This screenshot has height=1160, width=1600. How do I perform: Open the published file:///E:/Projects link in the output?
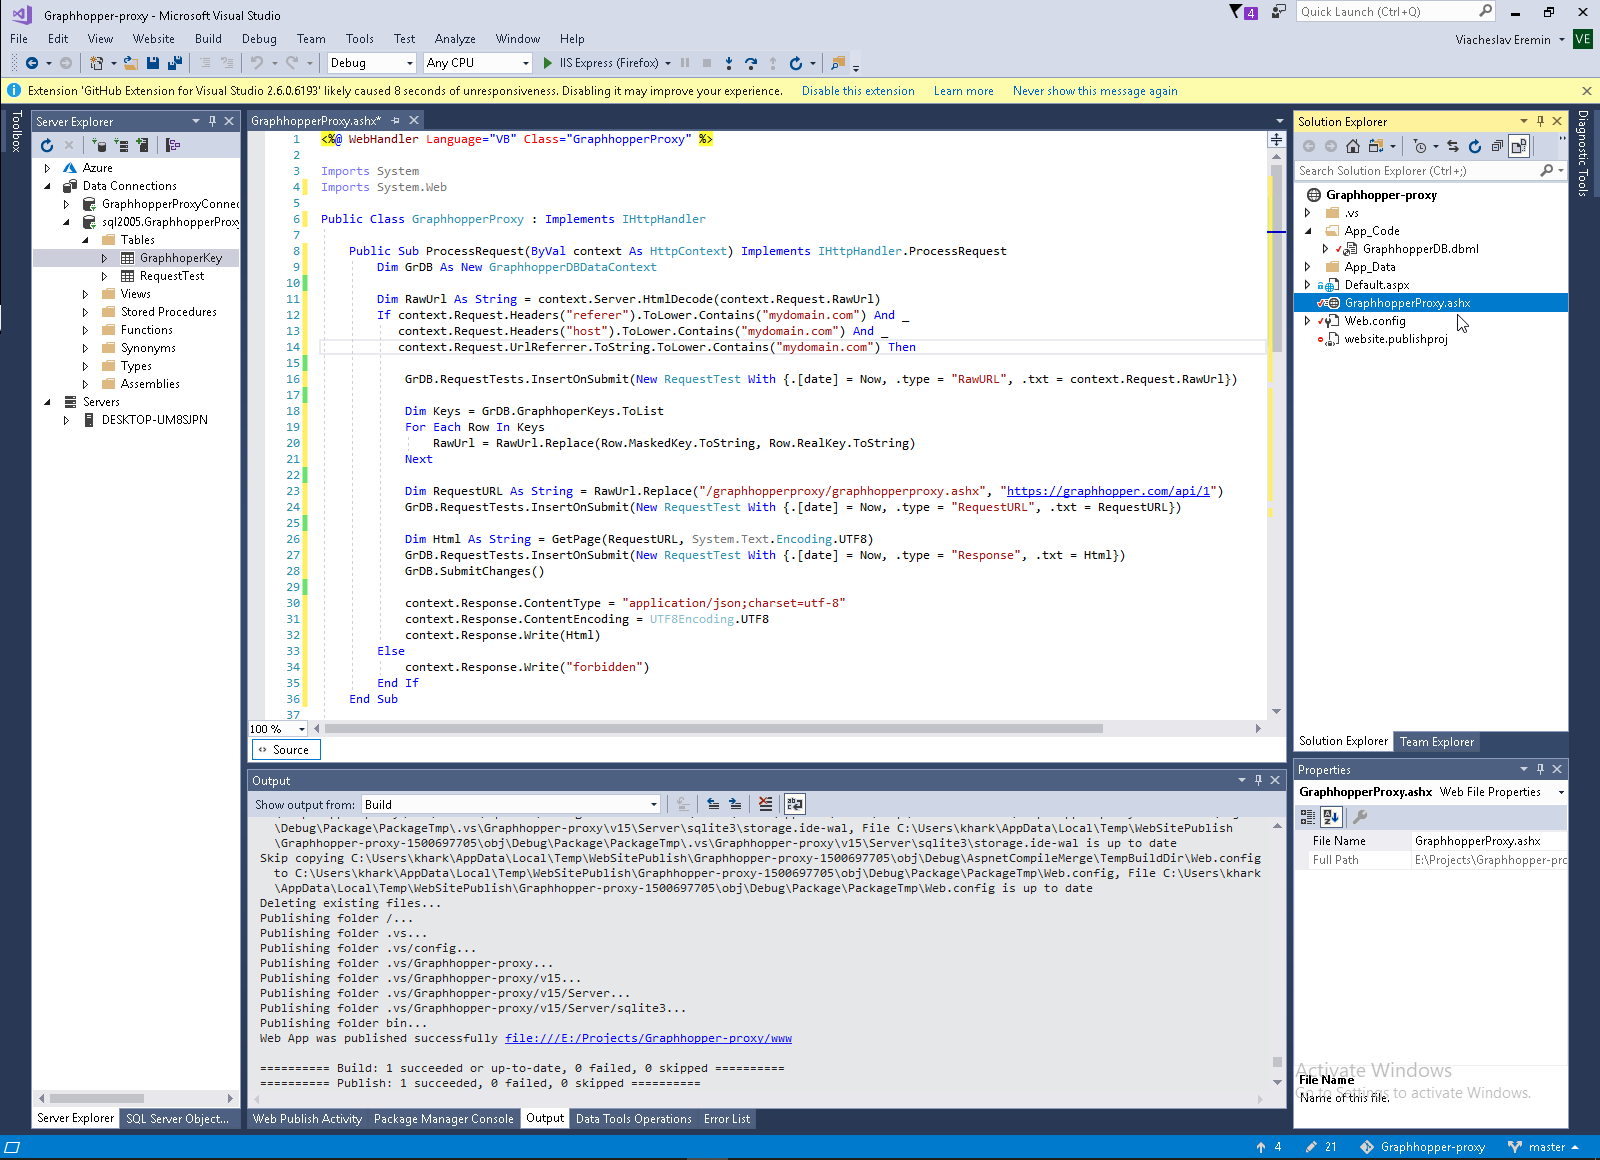click(648, 1038)
